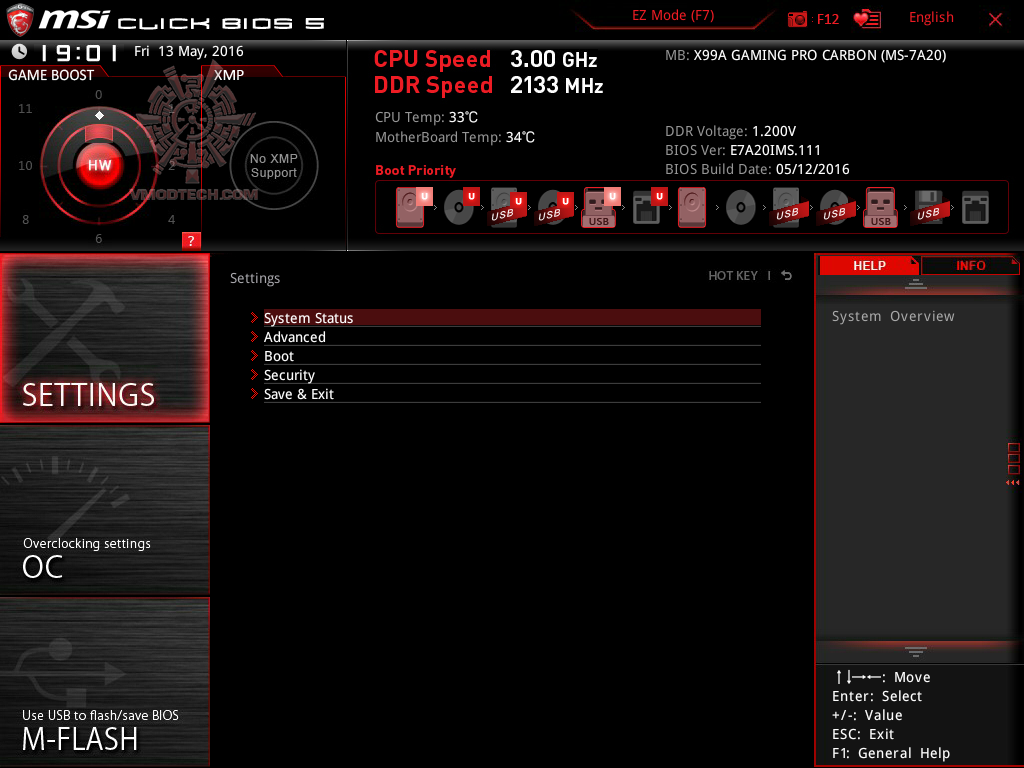Open the Boot settings entry
1024x768 pixels.
[x=512, y=356]
